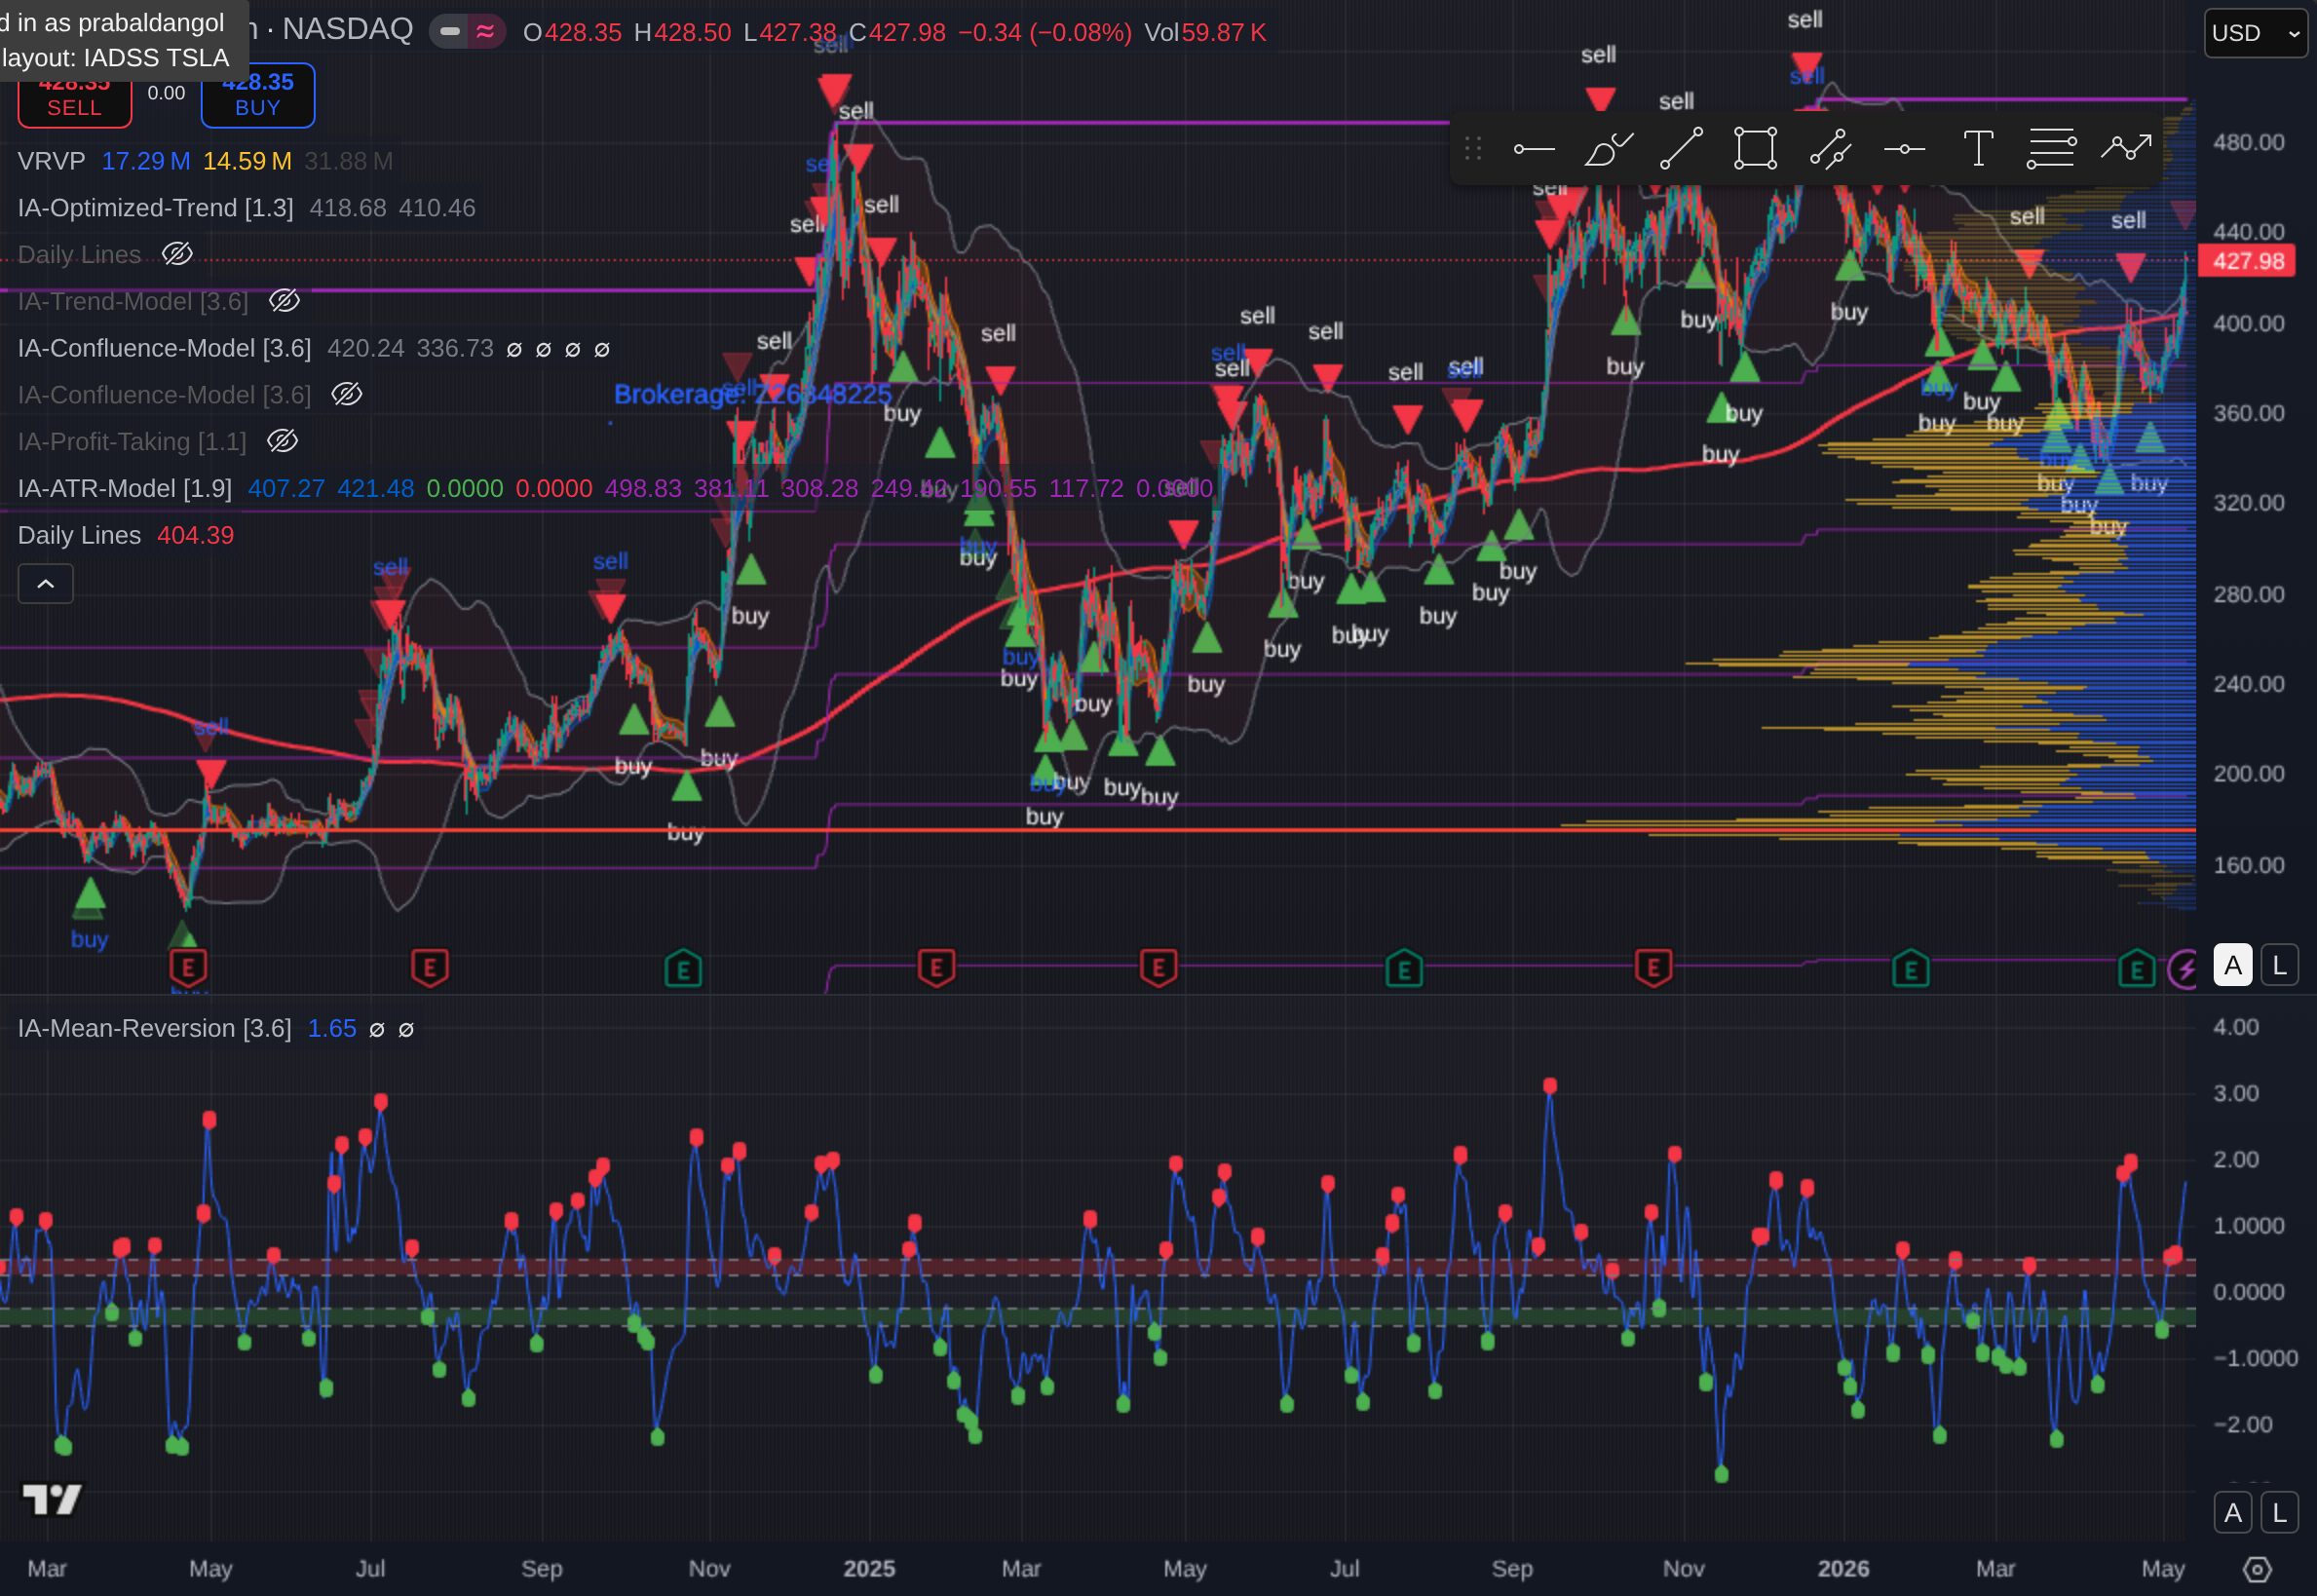The height and width of the screenshot is (1596, 2317).
Task: Click the pink wavy-lines indicator next to NASDAQ
Action: pyautogui.click(x=486, y=32)
